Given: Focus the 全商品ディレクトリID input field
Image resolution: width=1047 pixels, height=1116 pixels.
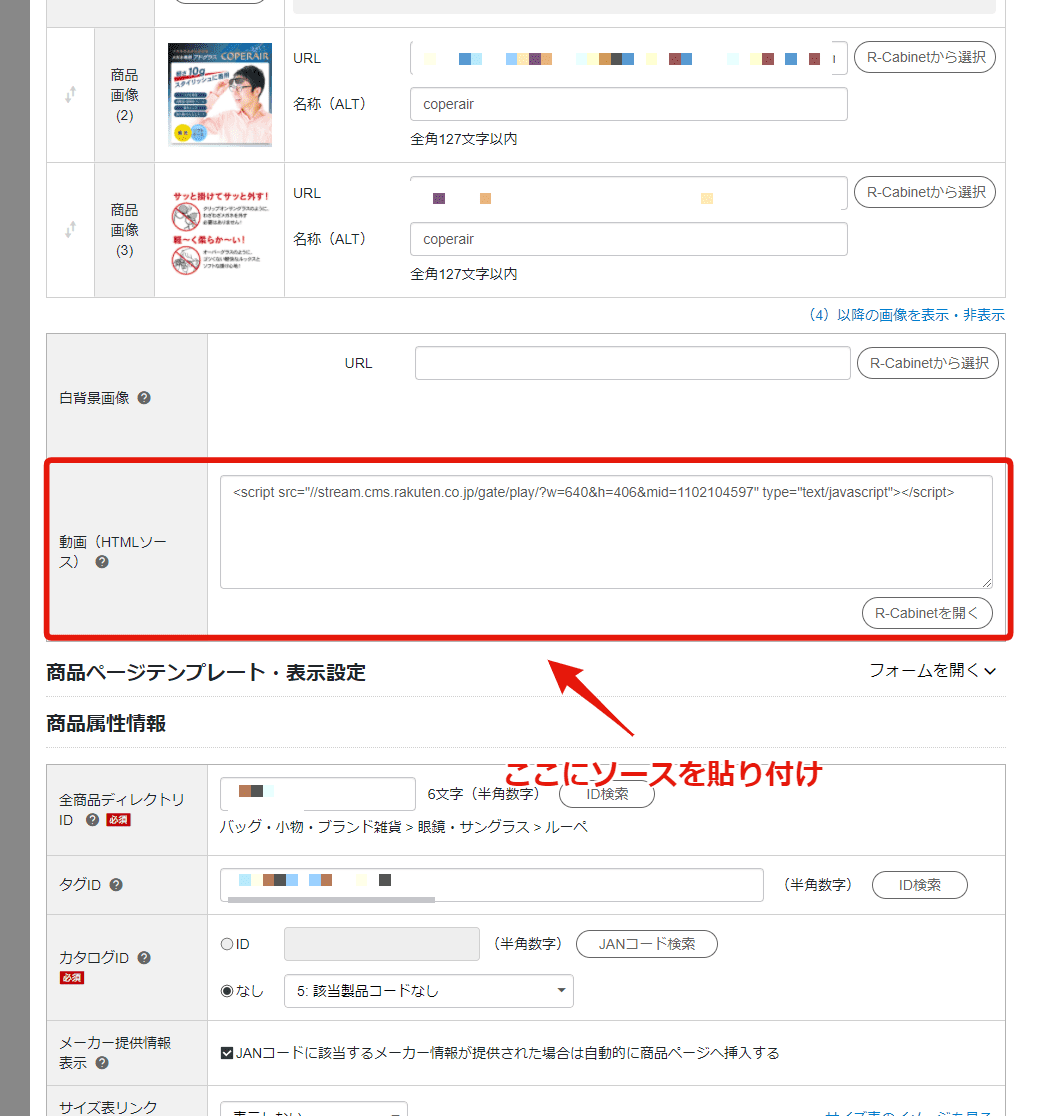Looking at the screenshot, I should [317, 794].
